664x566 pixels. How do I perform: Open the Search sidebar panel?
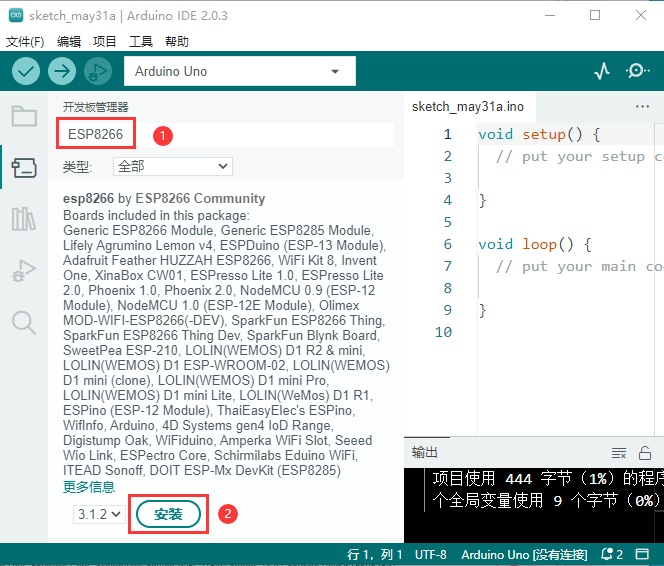pyautogui.click(x=24, y=323)
